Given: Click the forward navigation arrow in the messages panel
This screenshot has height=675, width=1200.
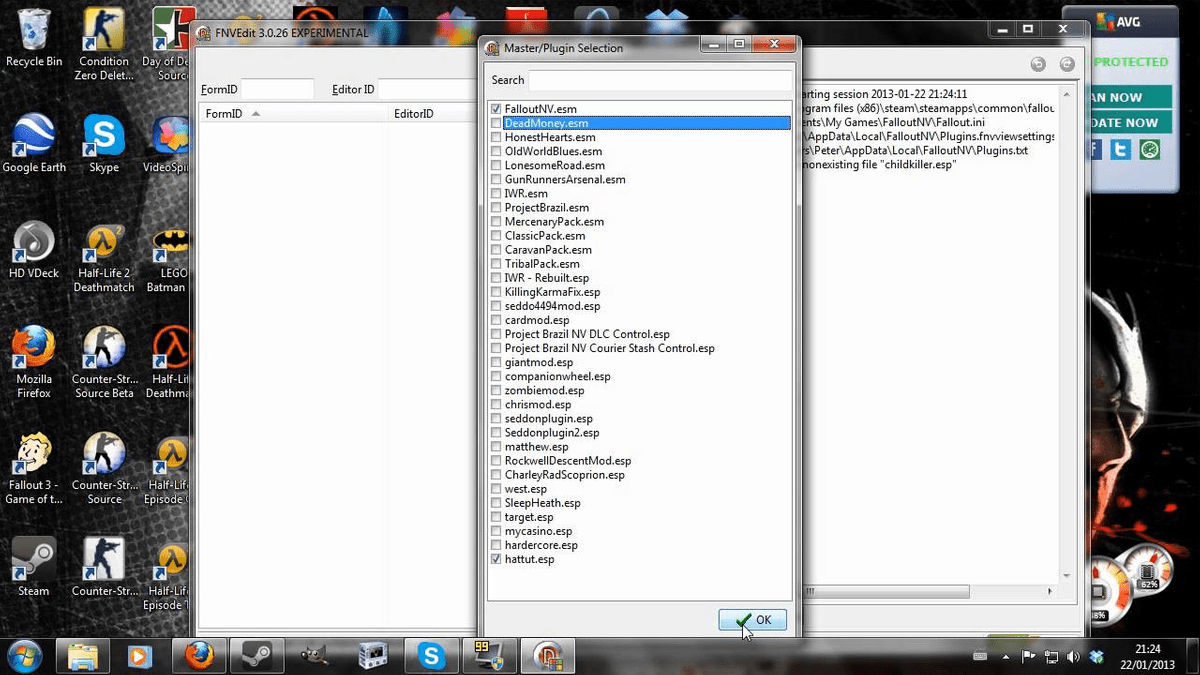Looking at the screenshot, I should [x=1066, y=62].
